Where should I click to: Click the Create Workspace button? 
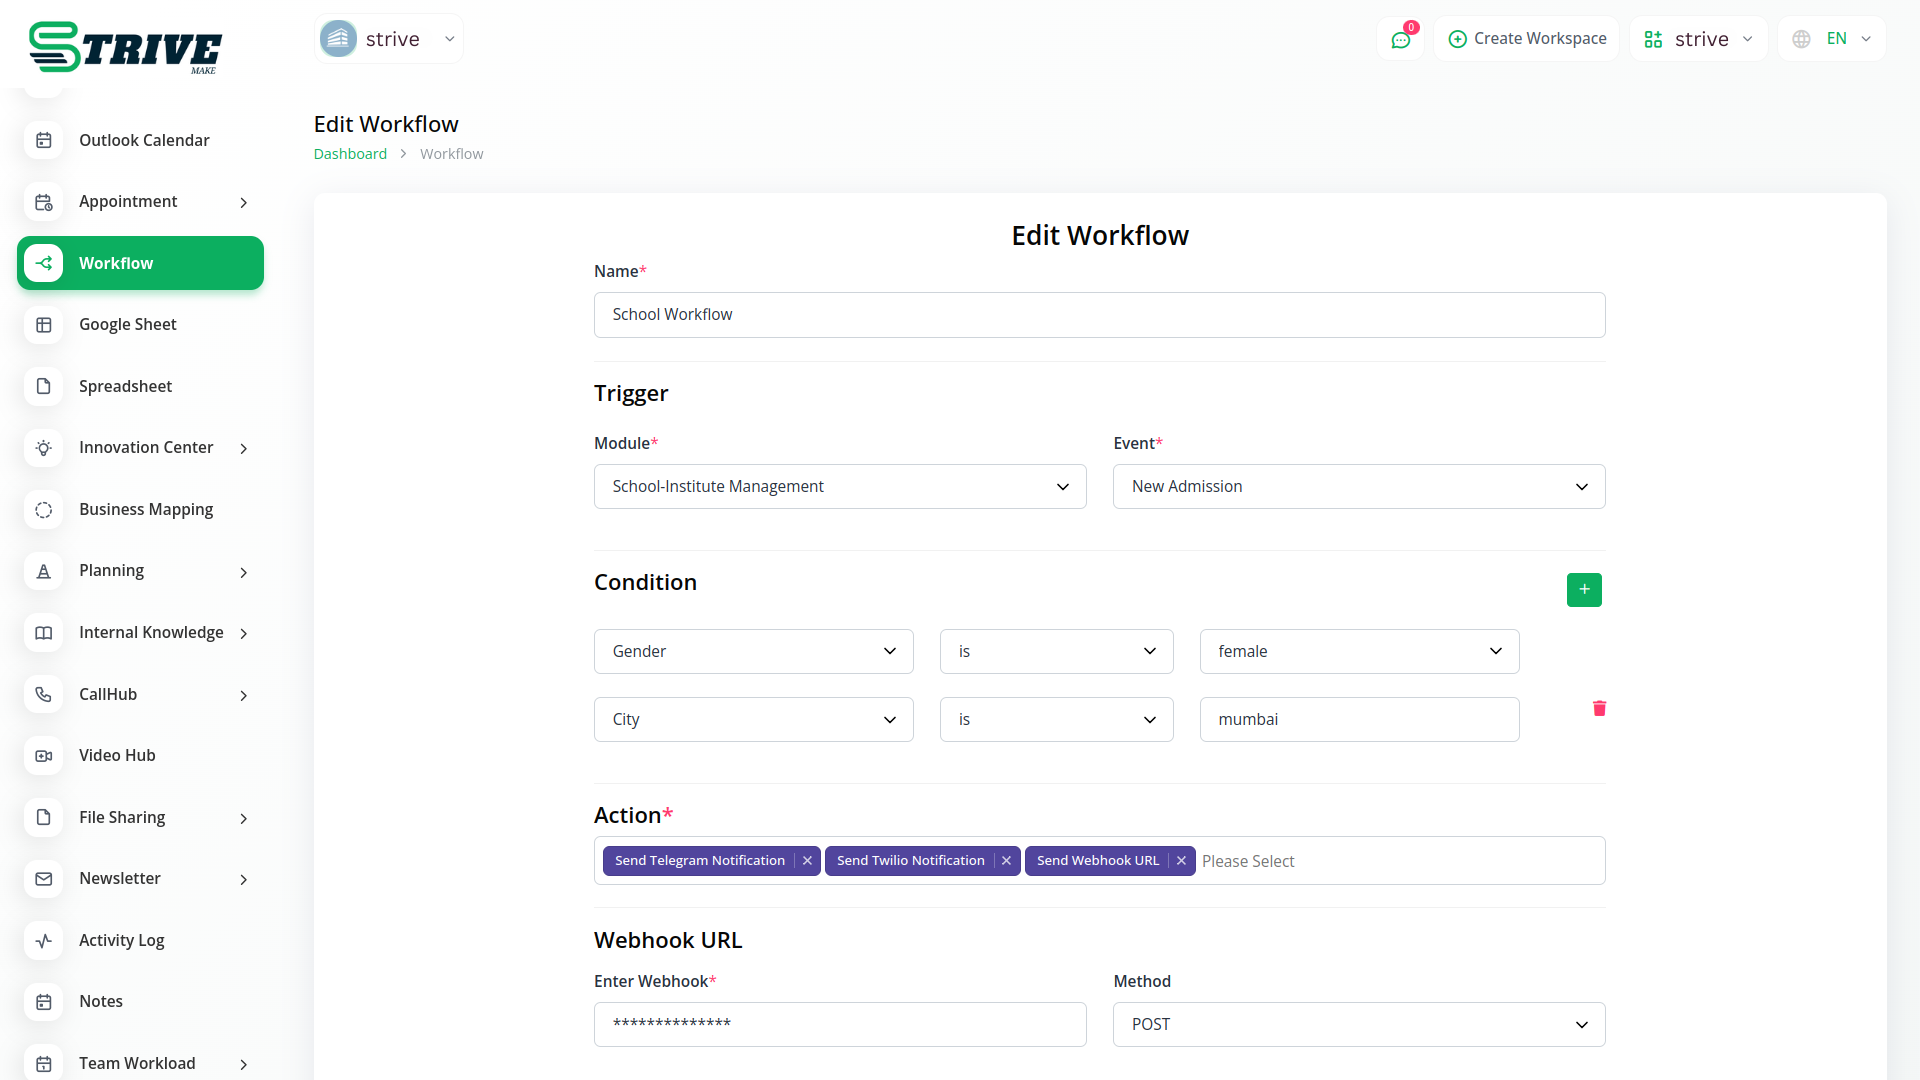(x=1526, y=39)
